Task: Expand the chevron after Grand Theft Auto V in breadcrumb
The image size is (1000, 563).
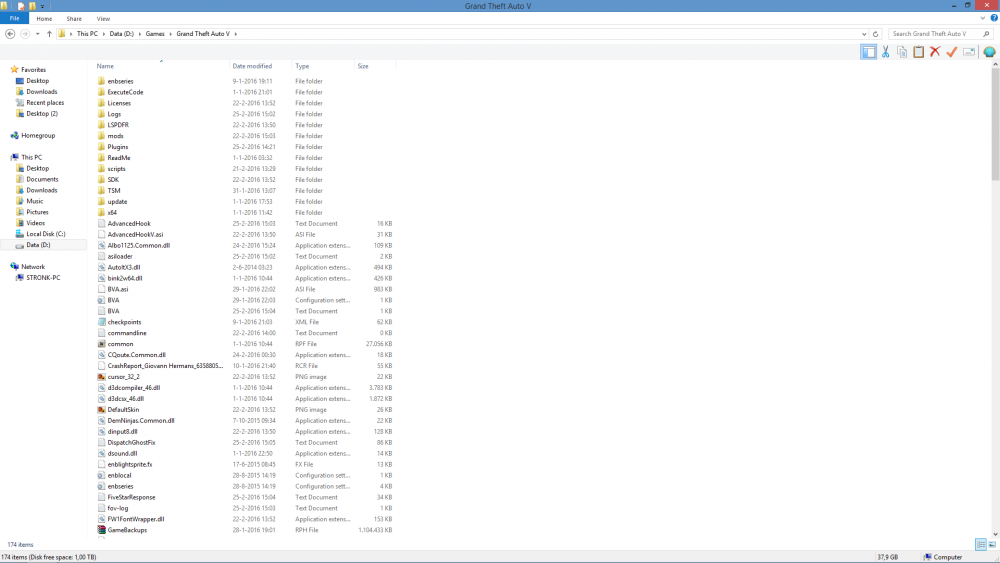Action: (235, 34)
